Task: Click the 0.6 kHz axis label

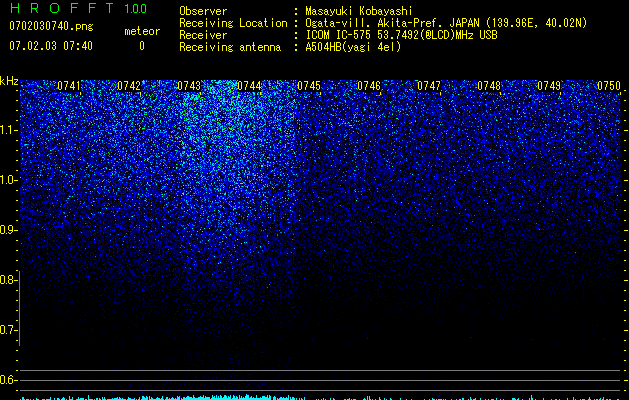Action: pyautogui.click(x=8, y=380)
